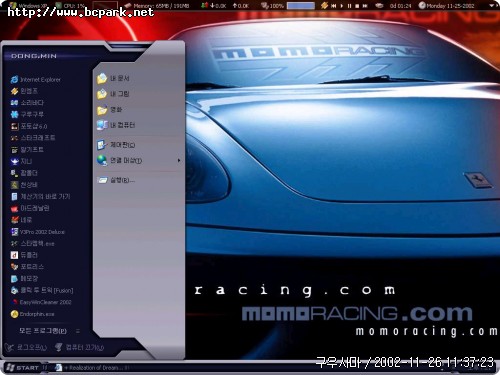Viewport: 500px width, 375px height.
Task: Switch to the Realization of Dream taskbar window
Action: point(92,368)
